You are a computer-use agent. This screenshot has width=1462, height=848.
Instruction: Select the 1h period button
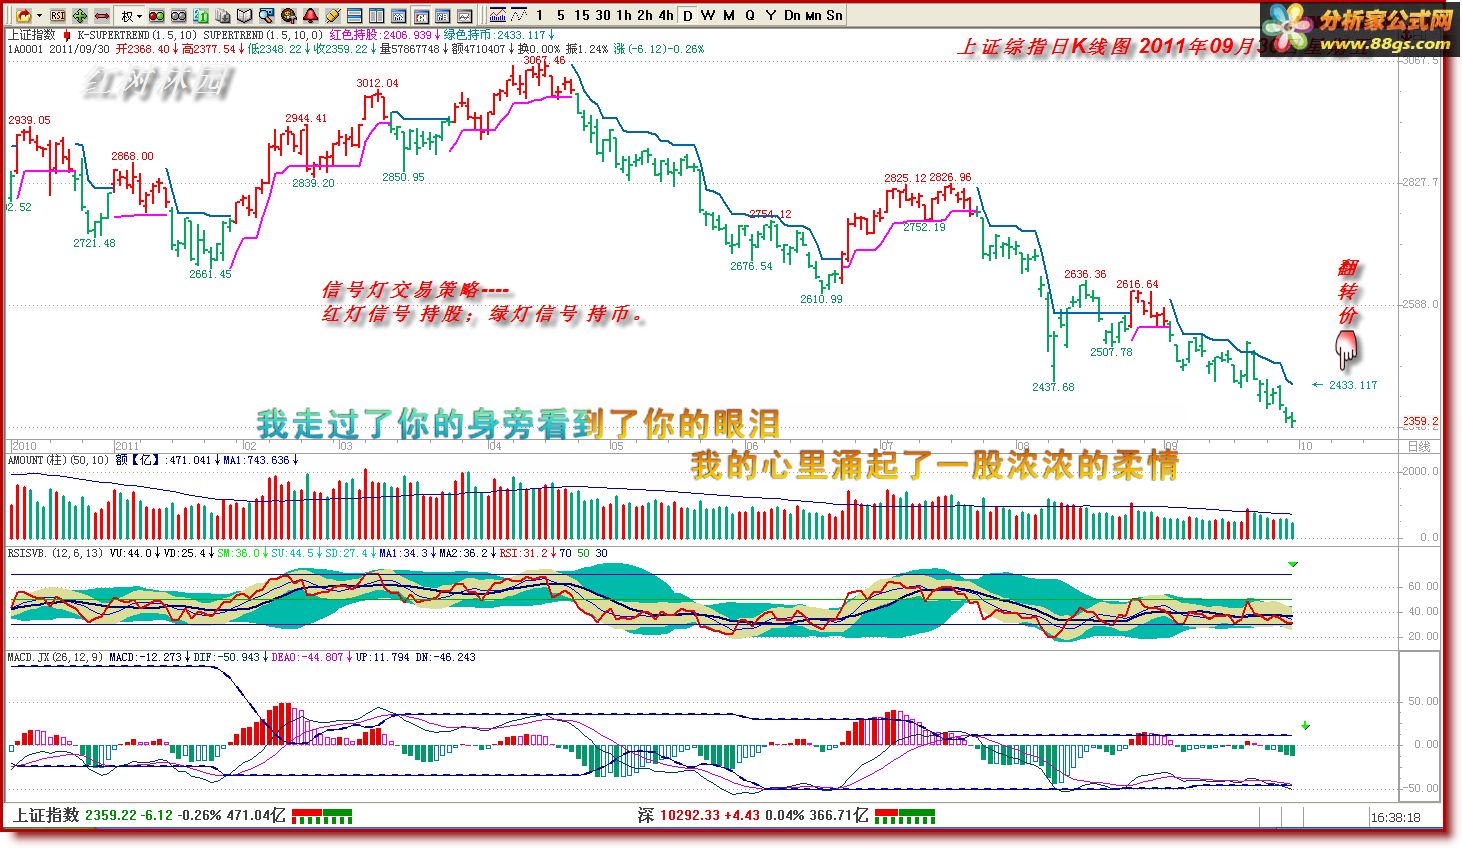point(624,15)
